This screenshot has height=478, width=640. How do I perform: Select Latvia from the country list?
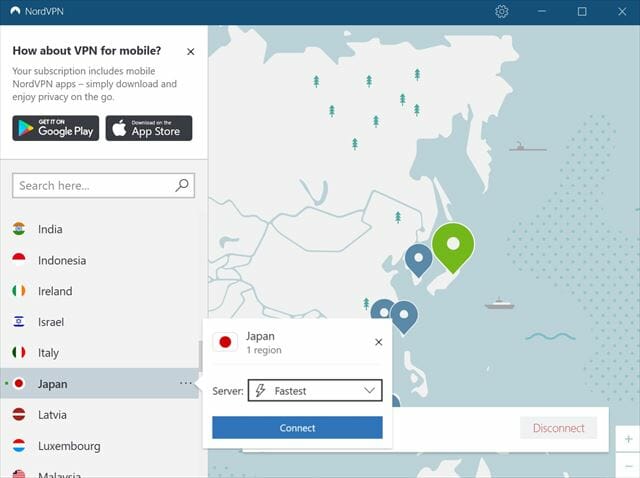[51, 415]
